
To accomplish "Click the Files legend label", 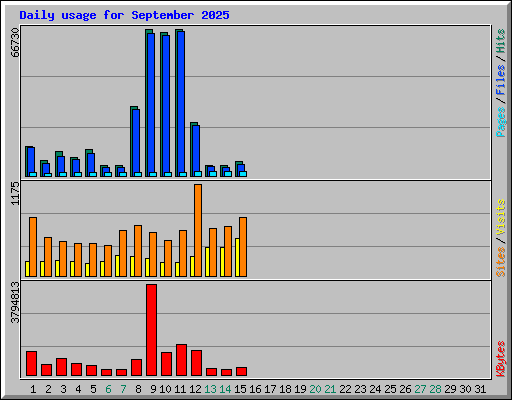I will click(x=501, y=80).
